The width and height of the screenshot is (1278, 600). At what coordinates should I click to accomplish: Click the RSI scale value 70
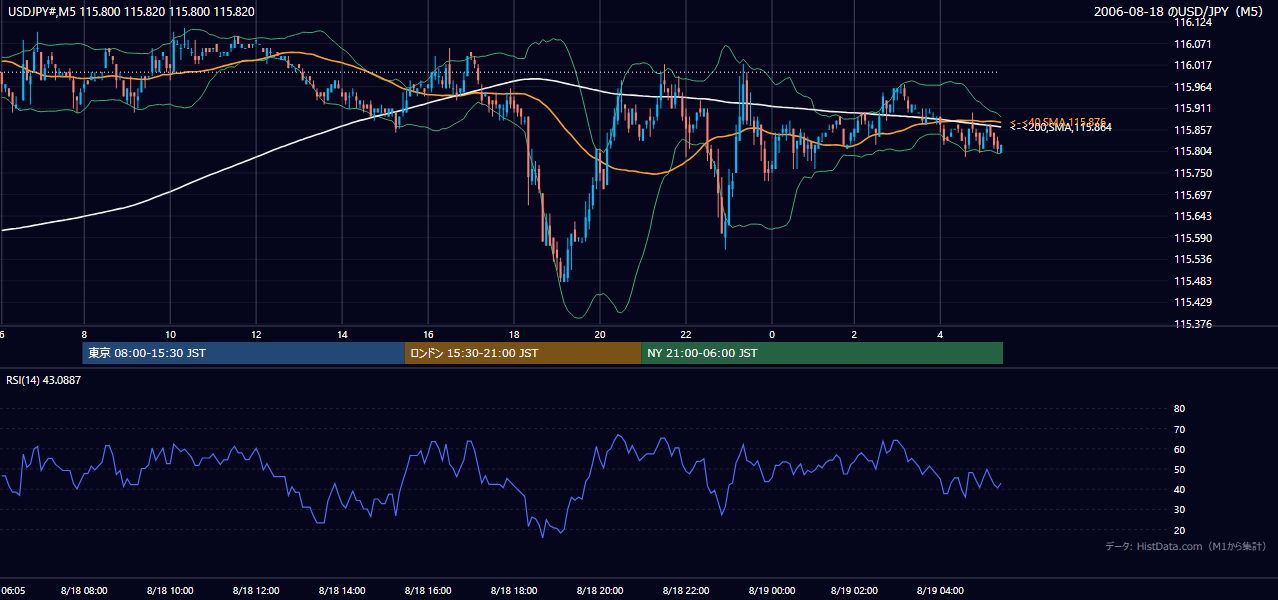(1179, 429)
